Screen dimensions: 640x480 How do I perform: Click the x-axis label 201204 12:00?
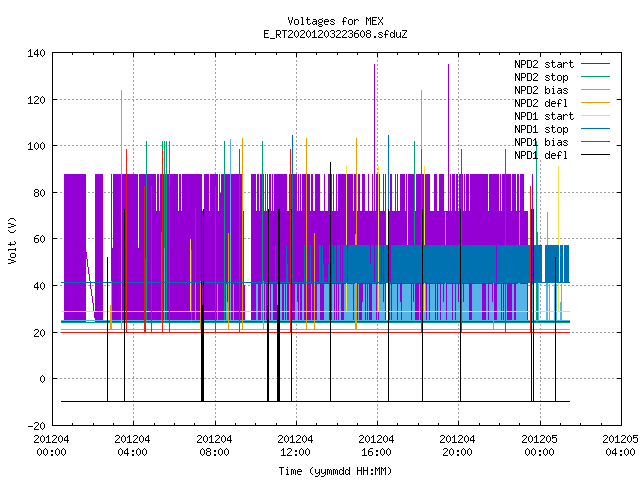point(295,446)
